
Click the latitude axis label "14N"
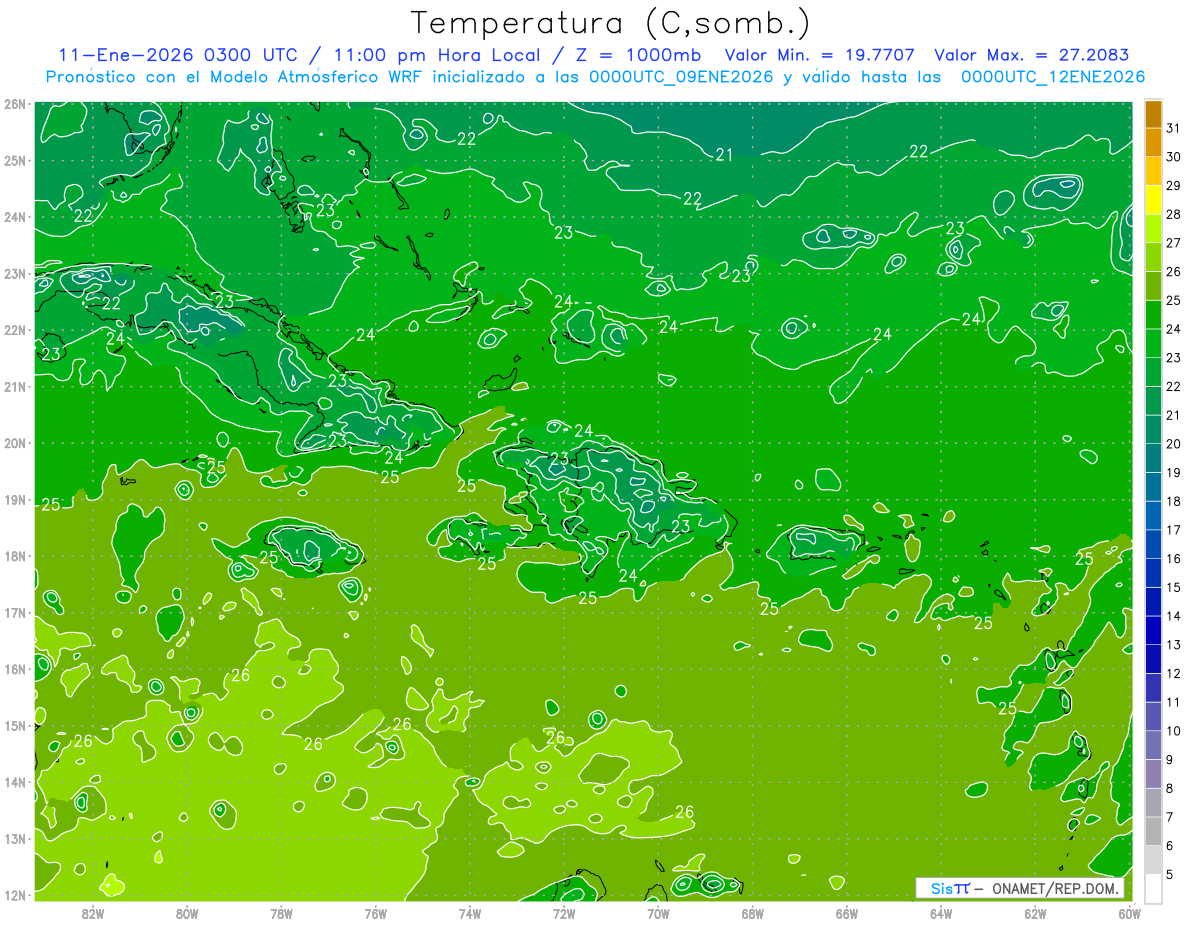pos(14,782)
